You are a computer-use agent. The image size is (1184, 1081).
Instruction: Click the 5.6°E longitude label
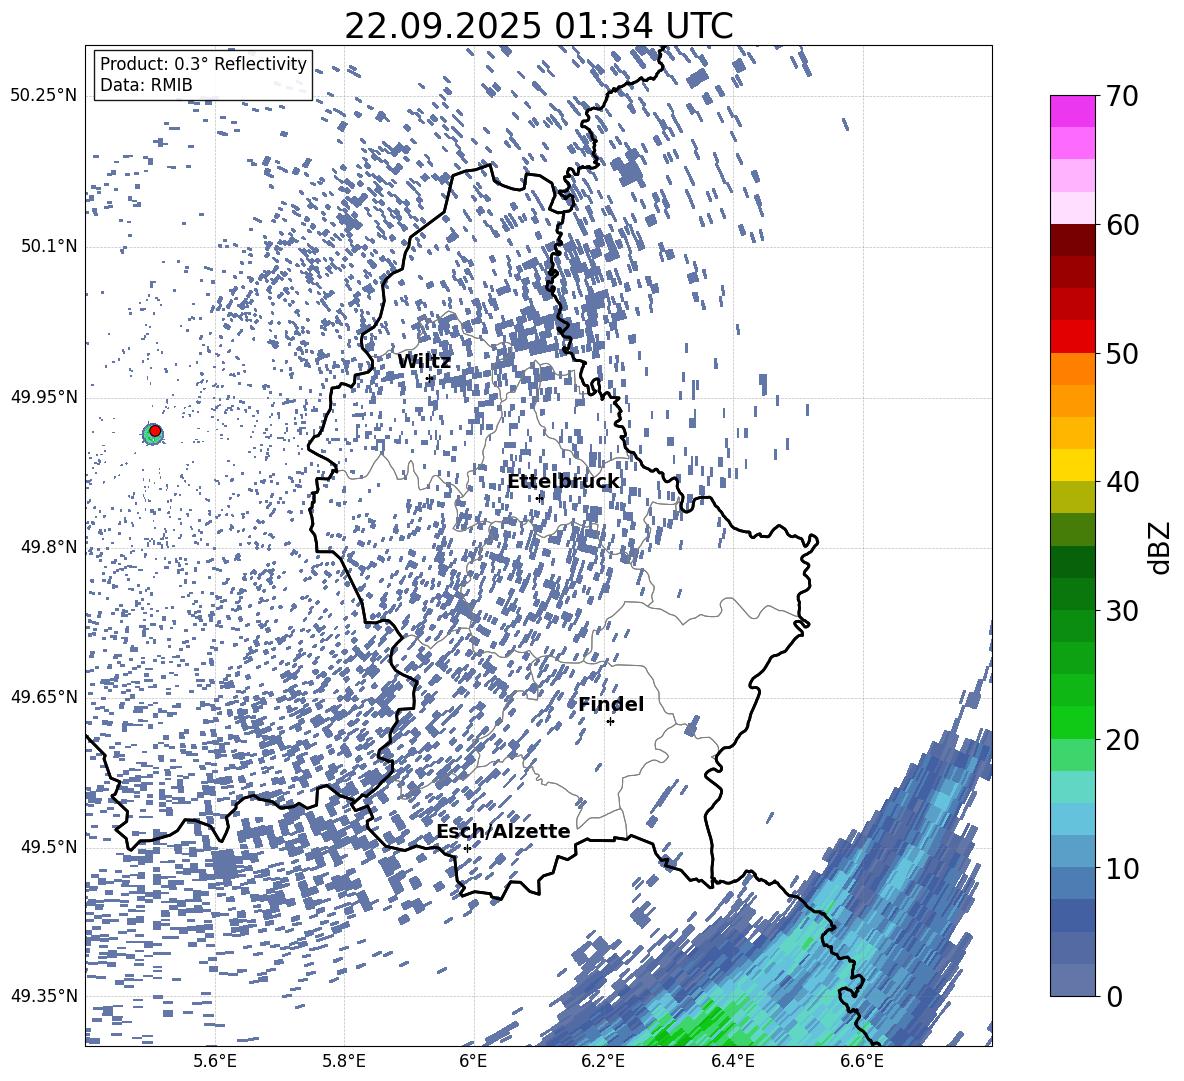point(215,1061)
